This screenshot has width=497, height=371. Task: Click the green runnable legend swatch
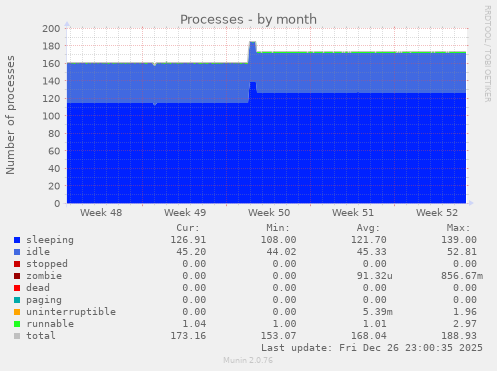click(17, 324)
